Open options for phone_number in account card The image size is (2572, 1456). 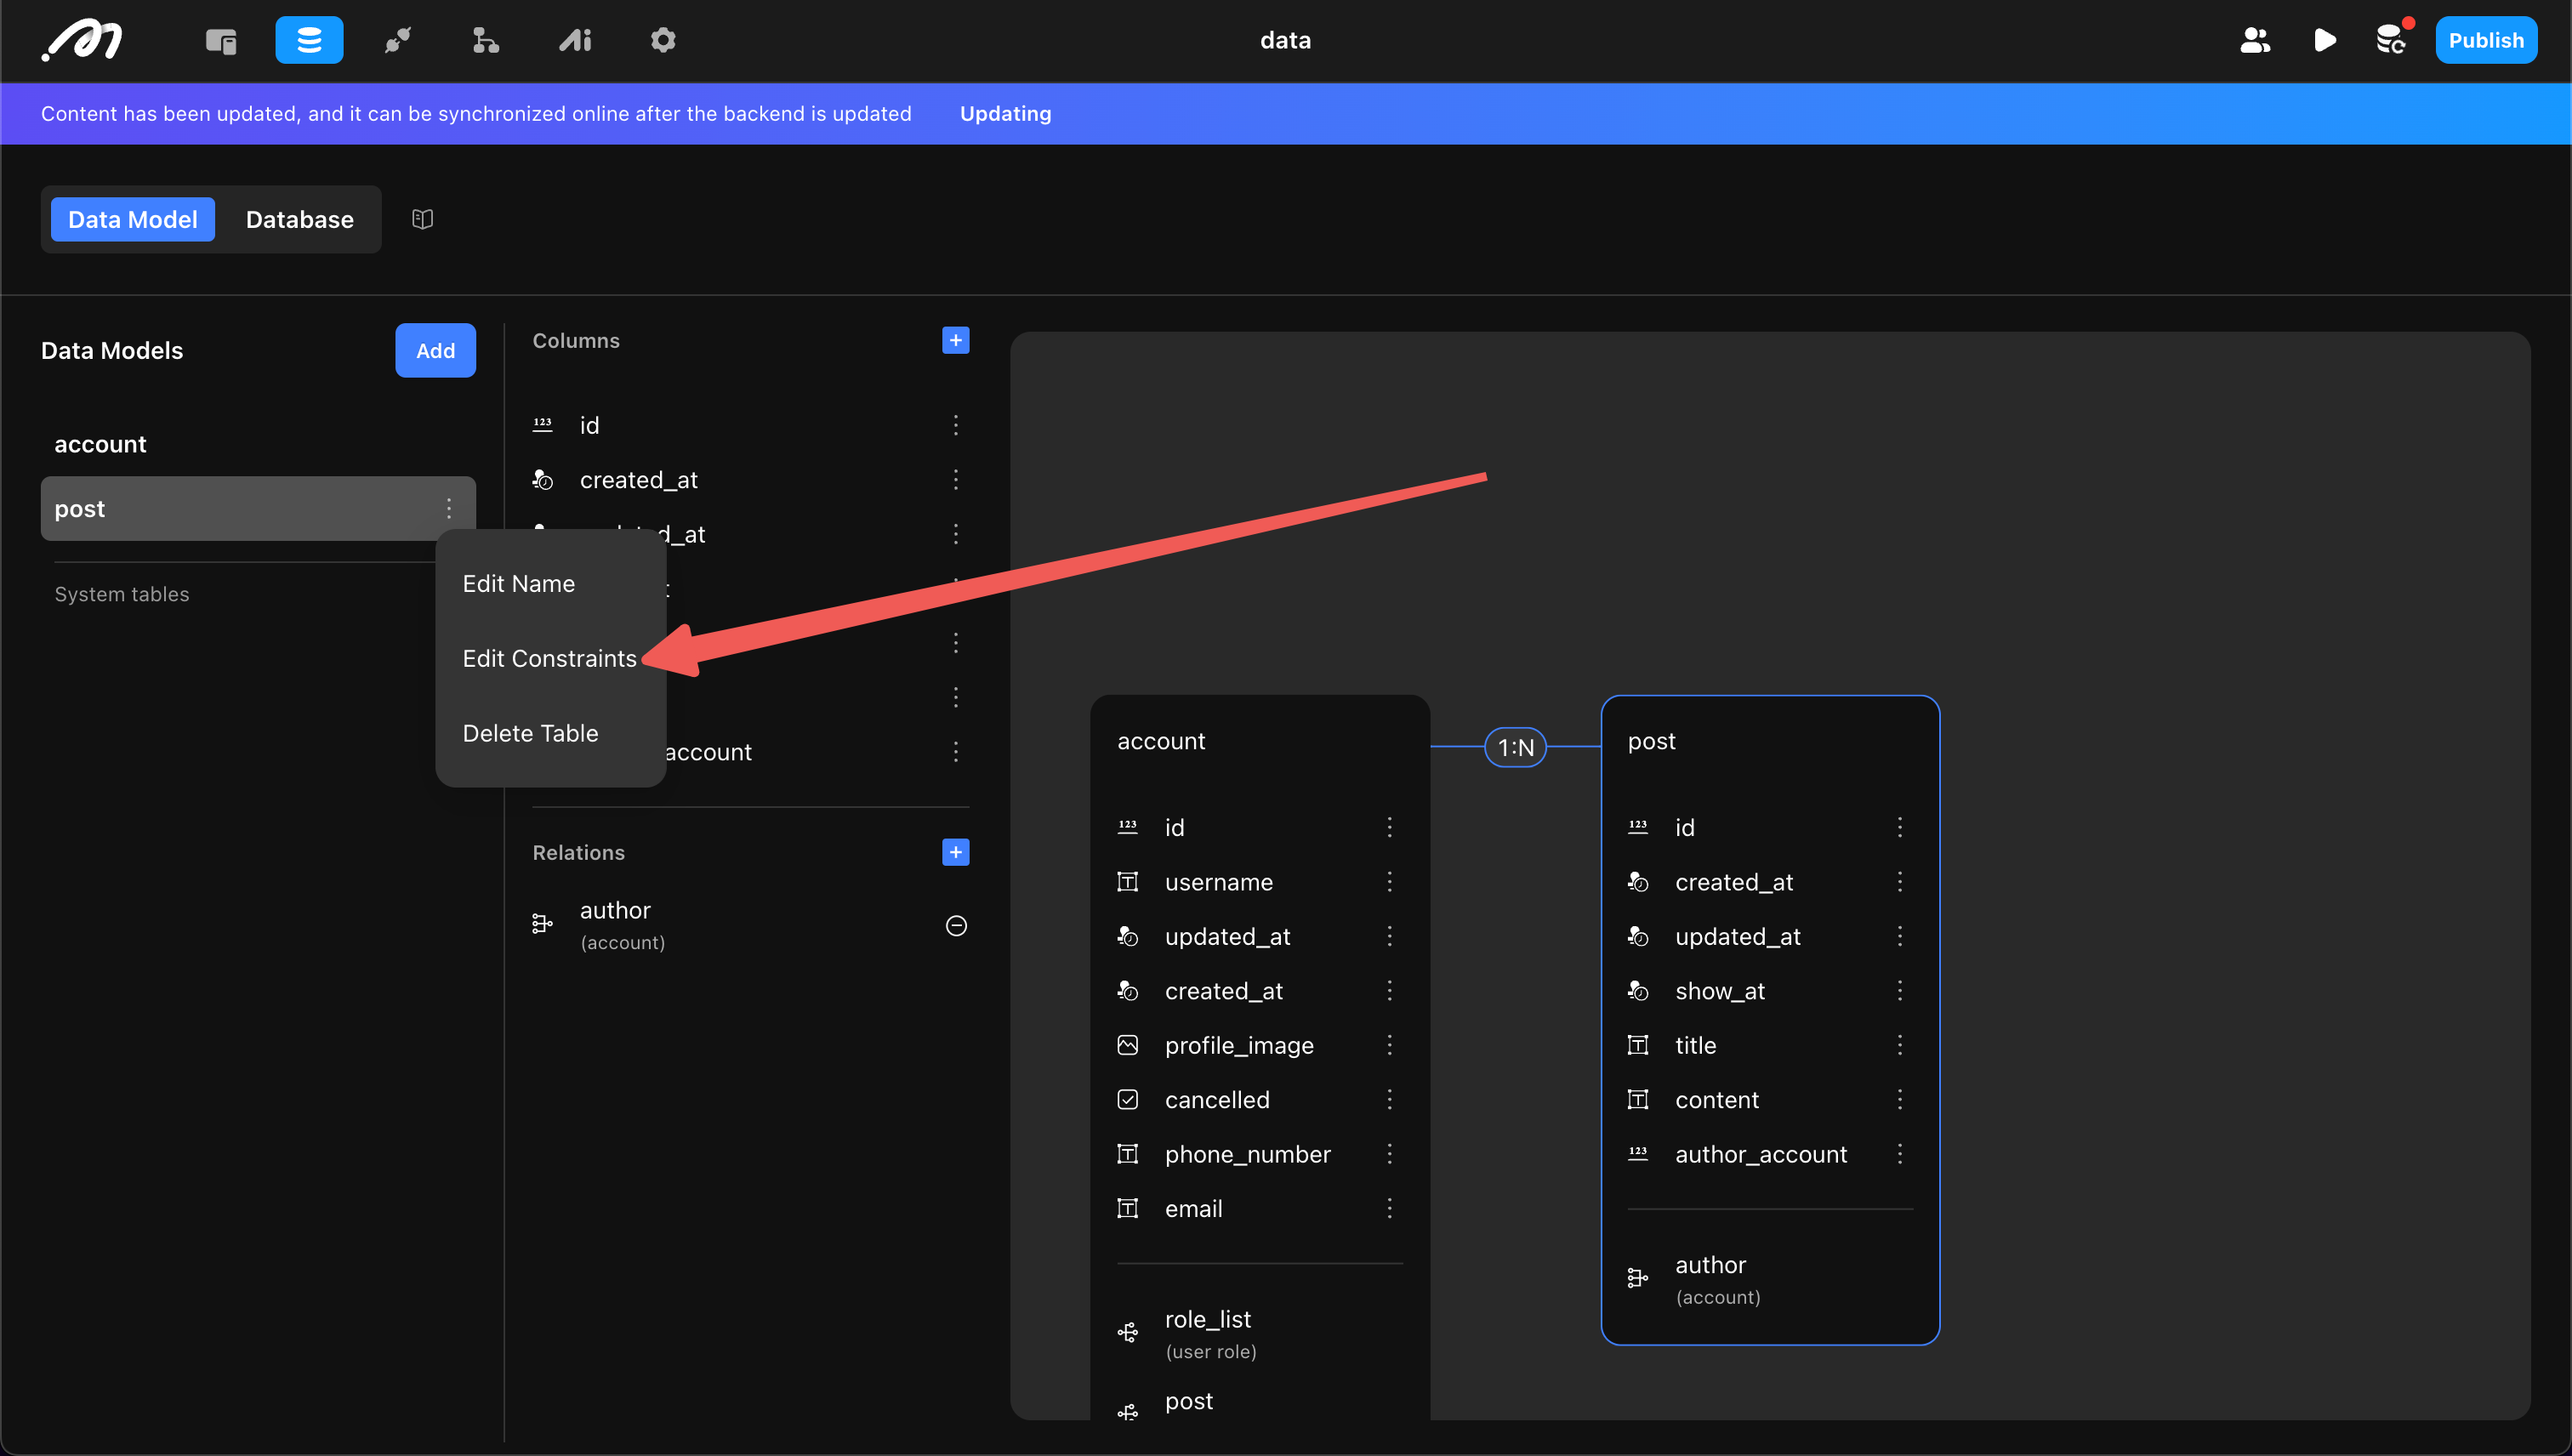pyautogui.click(x=1389, y=1154)
